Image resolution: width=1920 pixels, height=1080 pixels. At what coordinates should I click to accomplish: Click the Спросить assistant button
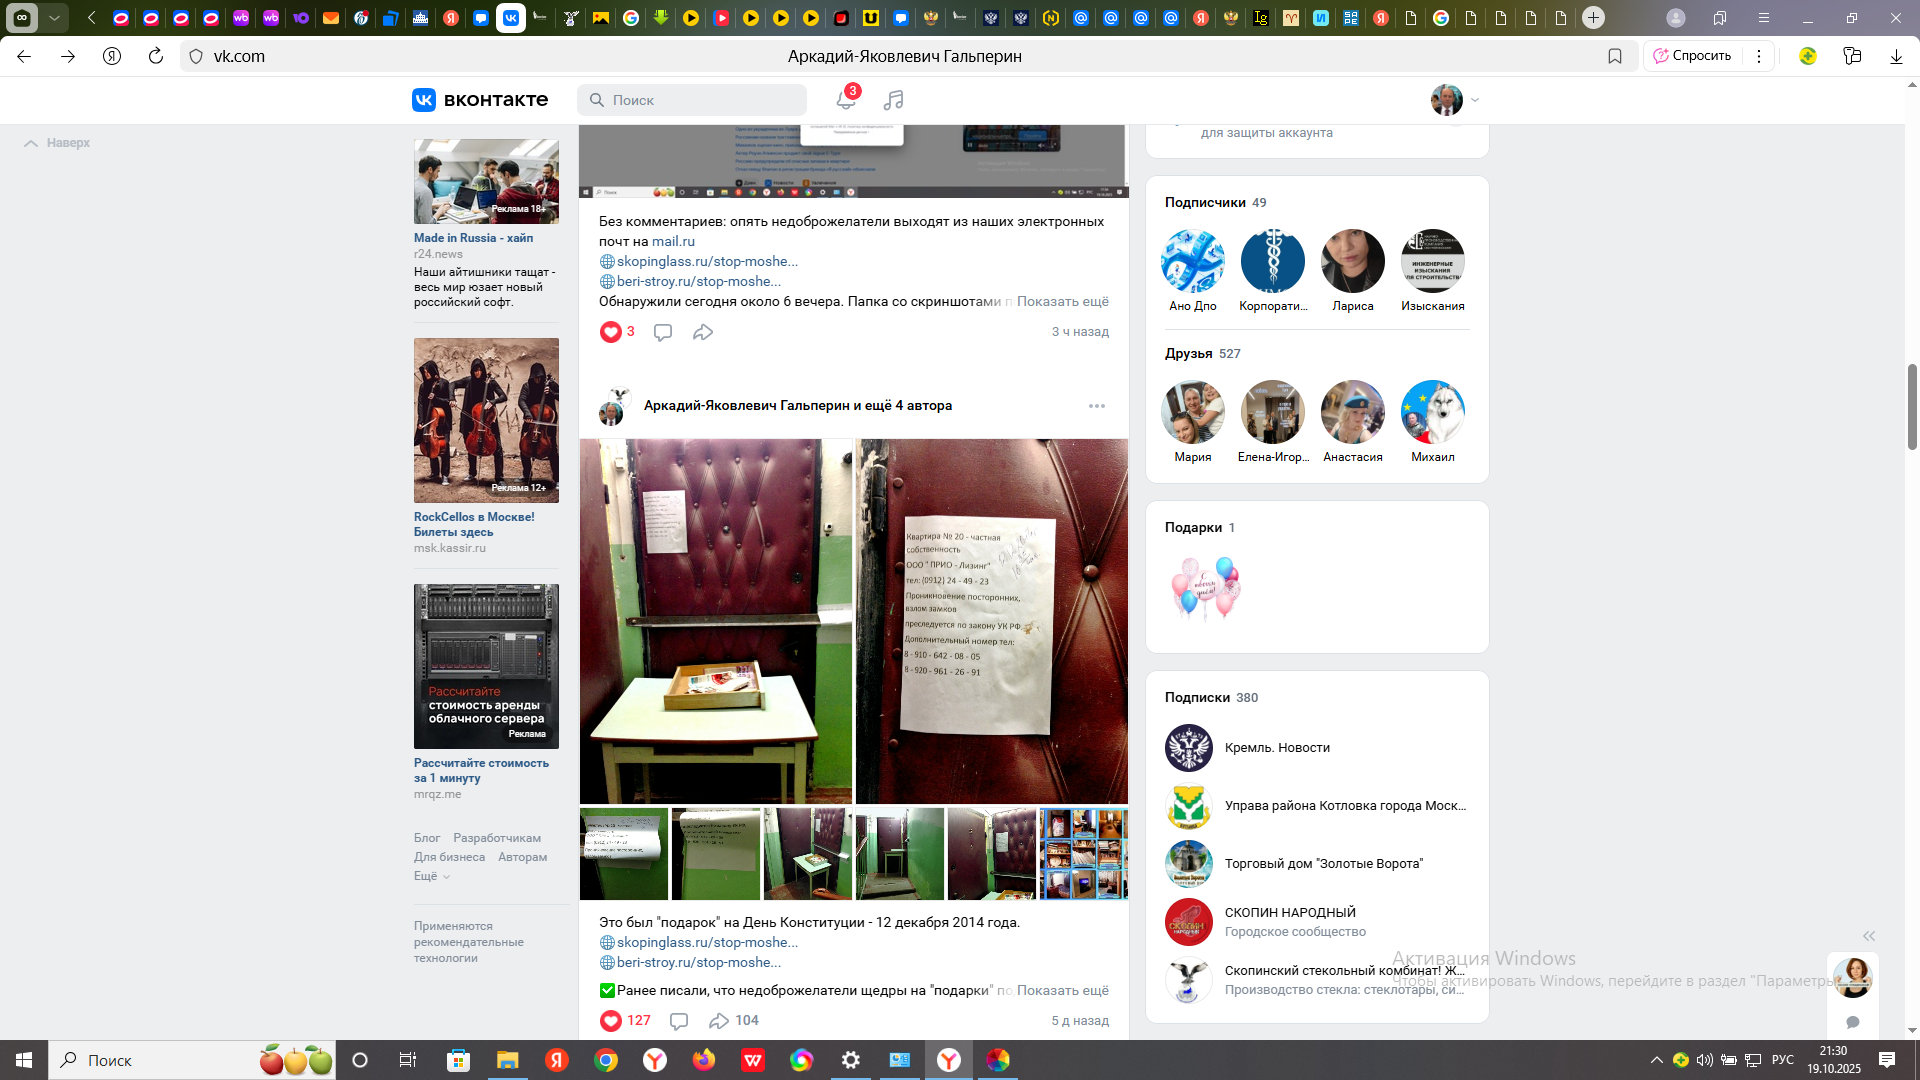[x=1692, y=56]
